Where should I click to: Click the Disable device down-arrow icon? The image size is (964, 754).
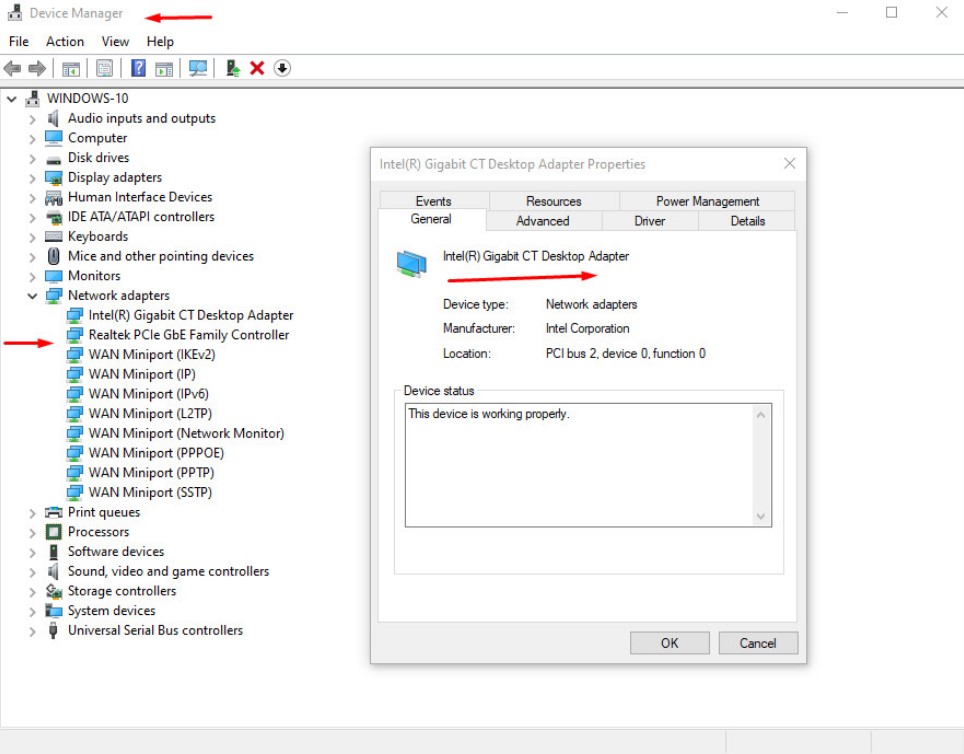pyautogui.click(x=282, y=68)
